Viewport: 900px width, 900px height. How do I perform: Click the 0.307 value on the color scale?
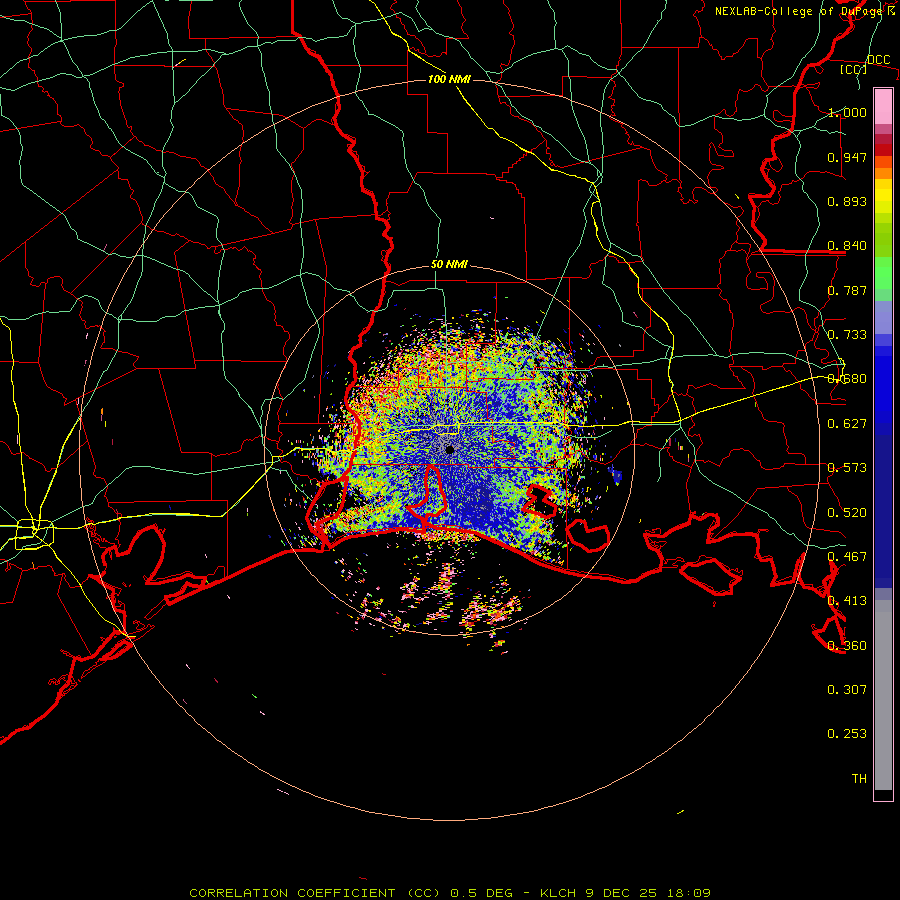pos(847,690)
